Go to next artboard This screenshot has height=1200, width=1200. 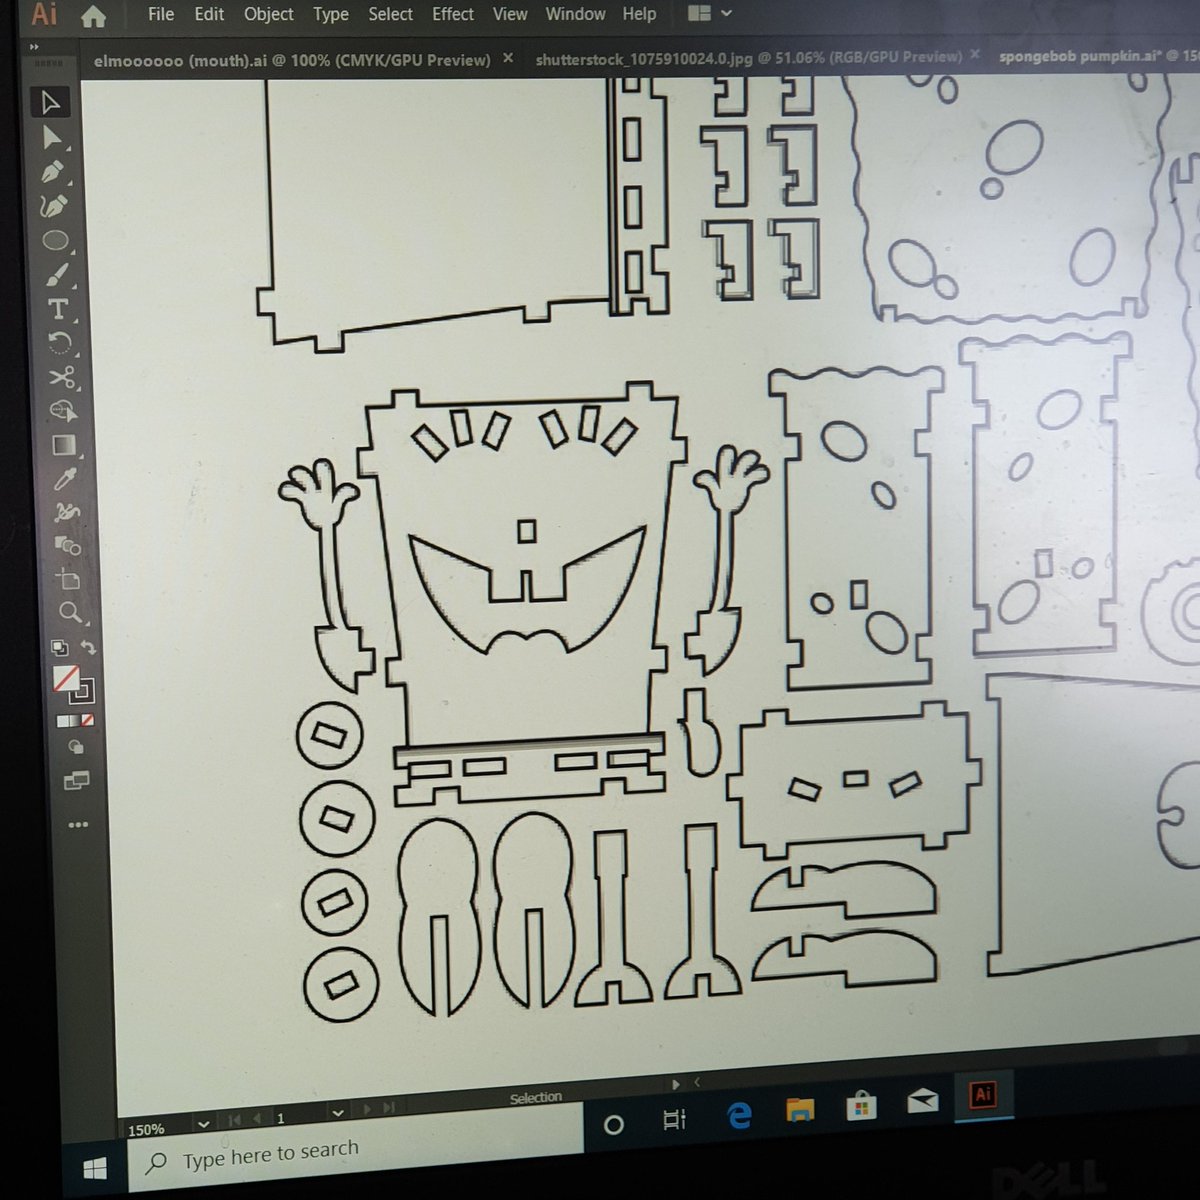367,1109
